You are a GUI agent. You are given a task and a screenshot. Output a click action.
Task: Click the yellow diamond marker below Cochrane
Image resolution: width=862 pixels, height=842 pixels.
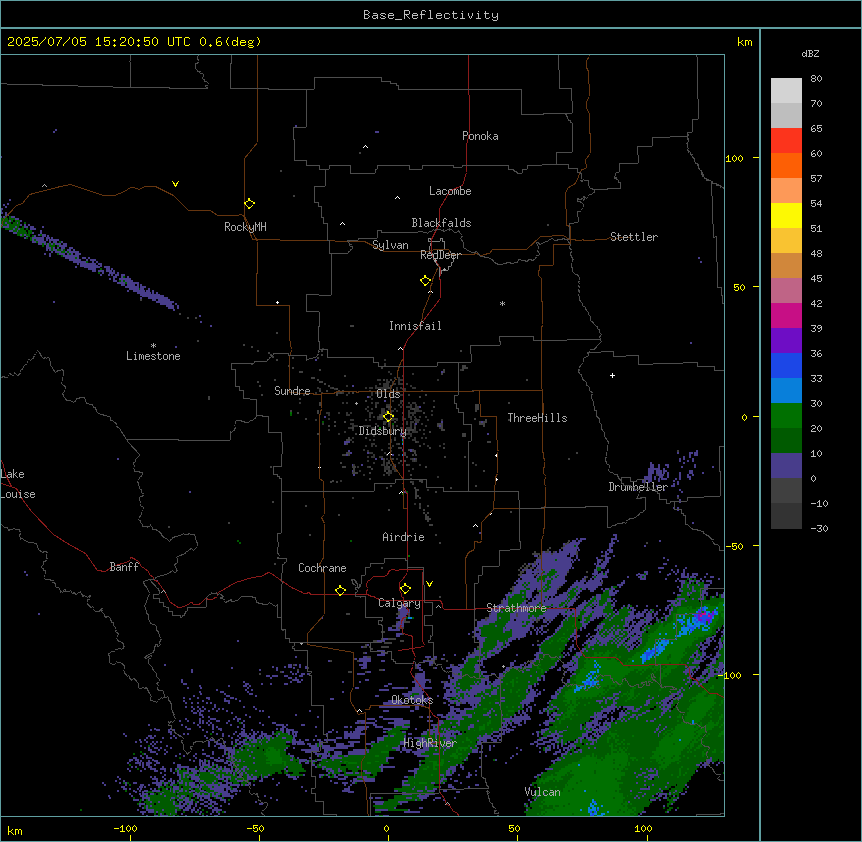click(340, 590)
